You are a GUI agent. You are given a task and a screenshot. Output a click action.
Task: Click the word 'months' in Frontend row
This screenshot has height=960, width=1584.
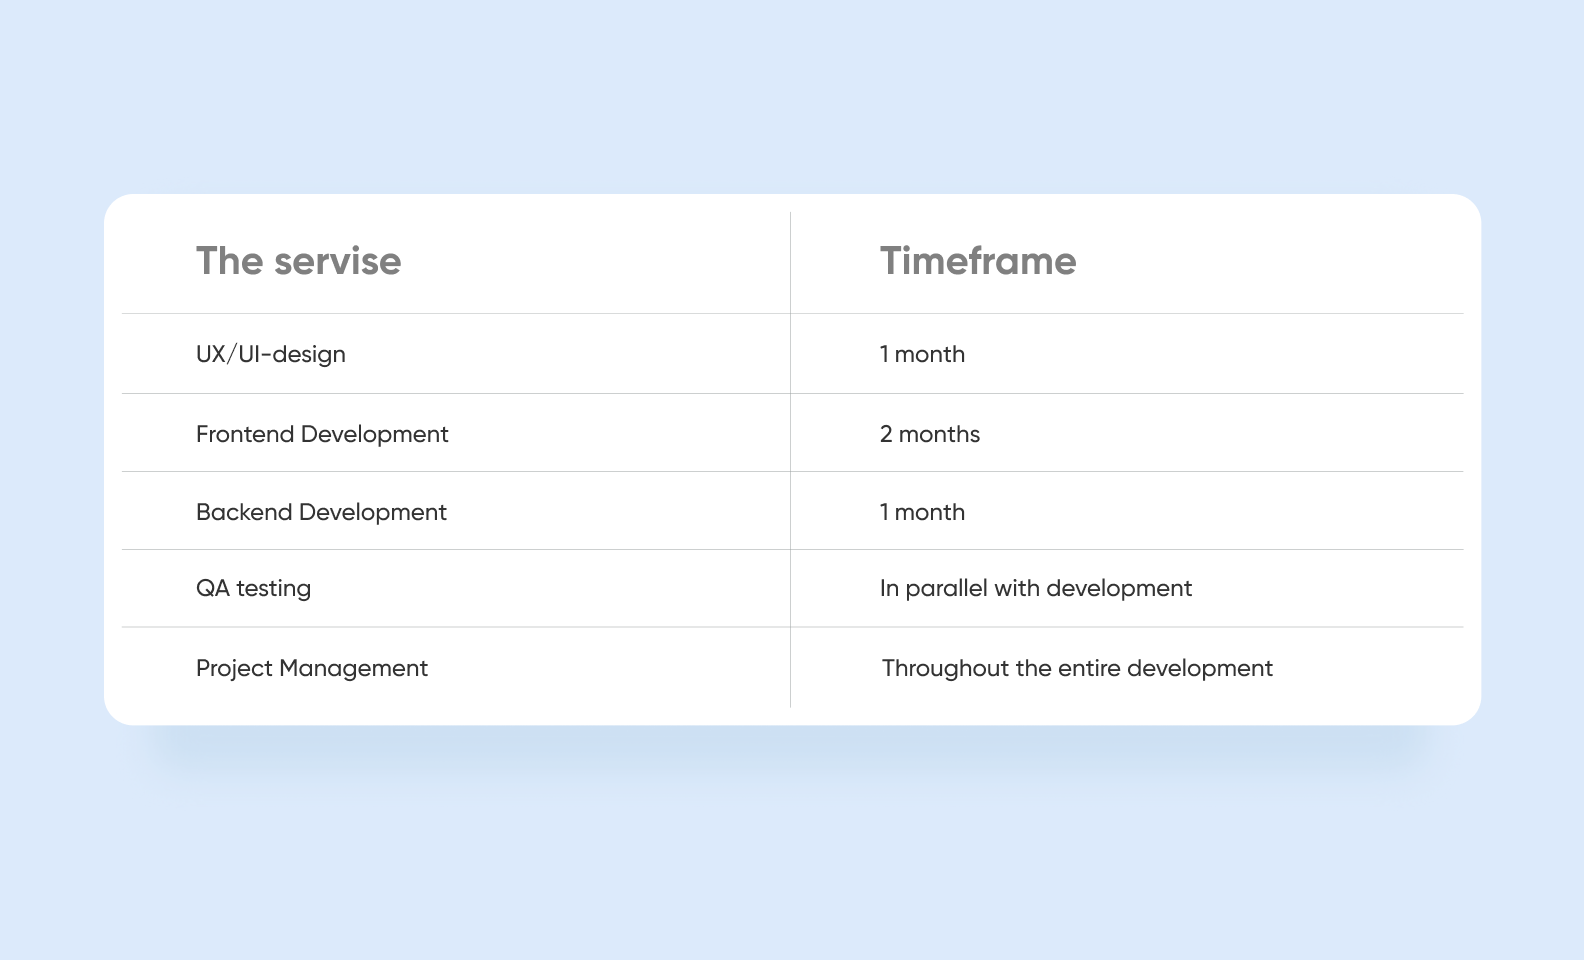click(940, 434)
